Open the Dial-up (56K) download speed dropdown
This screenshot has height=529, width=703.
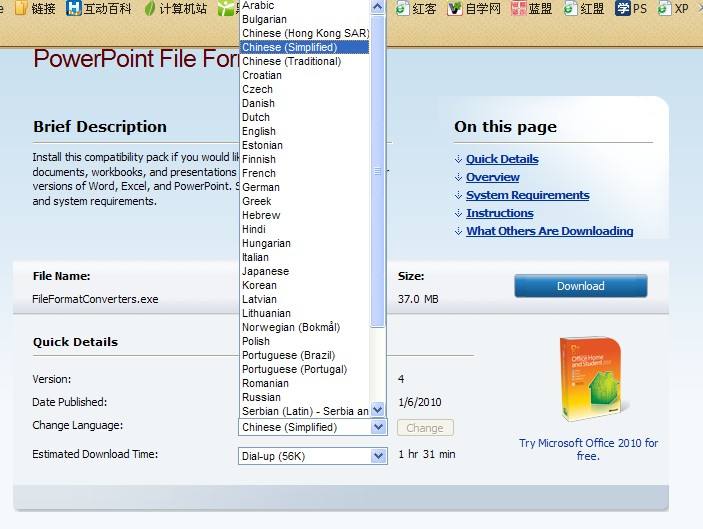(312, 456)
